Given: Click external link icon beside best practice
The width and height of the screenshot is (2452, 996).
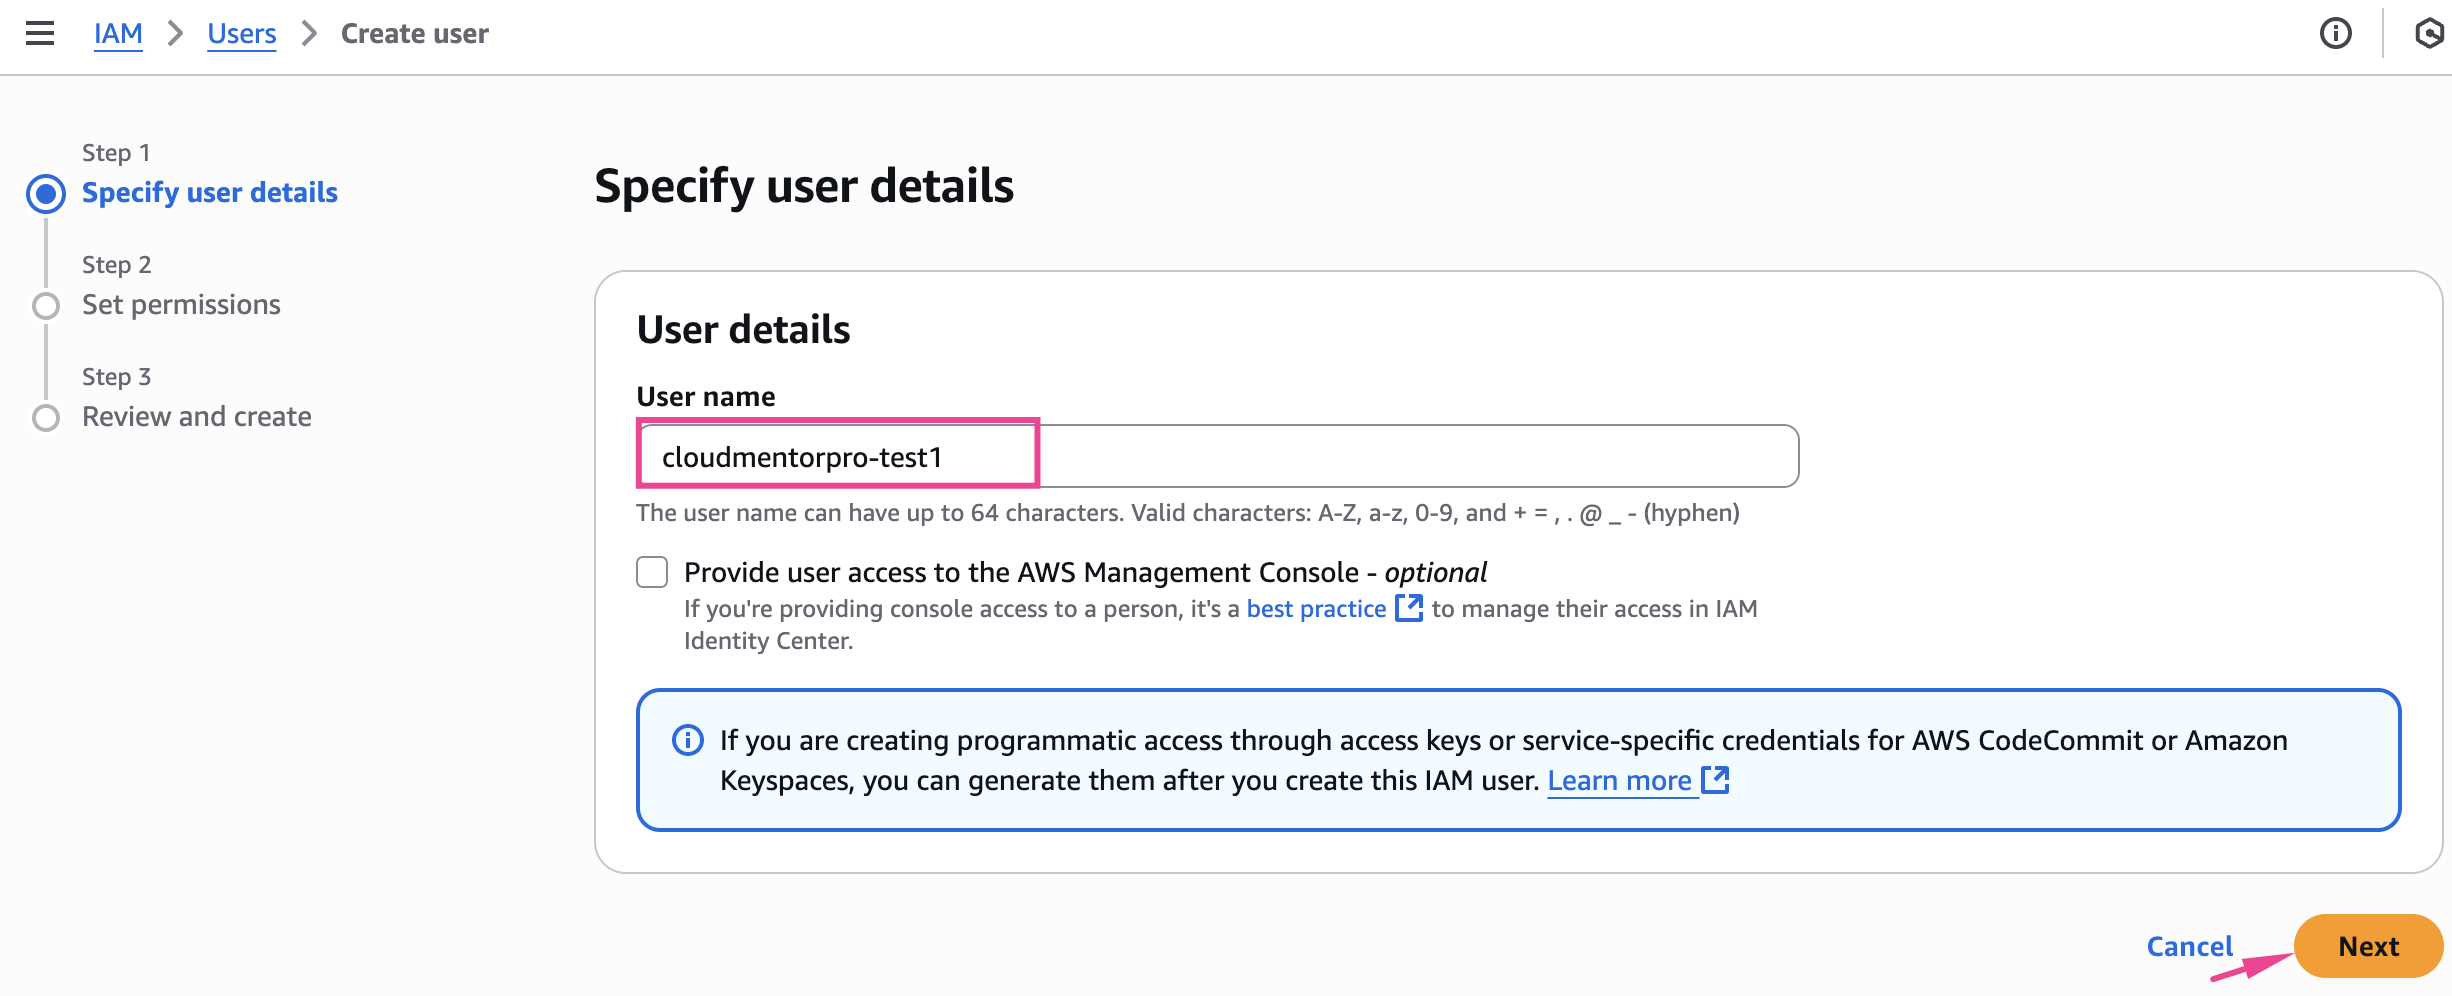Looking at the screenshot, I should click(1408, 608).
